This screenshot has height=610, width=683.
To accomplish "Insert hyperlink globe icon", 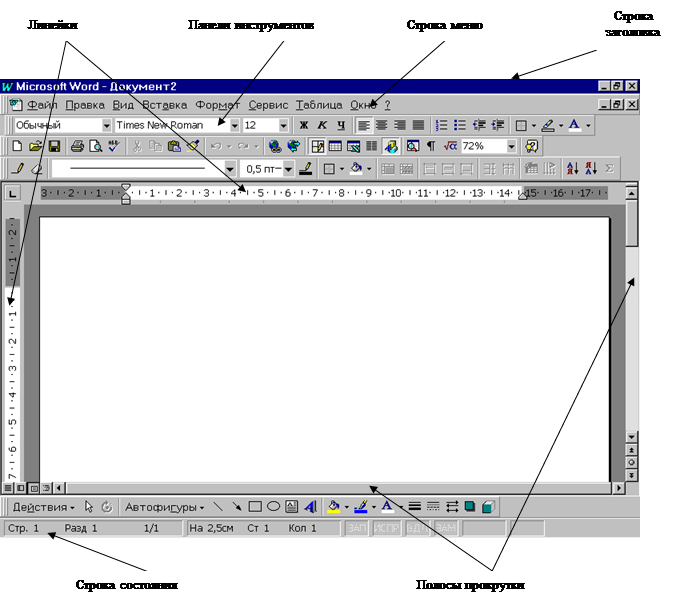I will click(x=275, y=146).
